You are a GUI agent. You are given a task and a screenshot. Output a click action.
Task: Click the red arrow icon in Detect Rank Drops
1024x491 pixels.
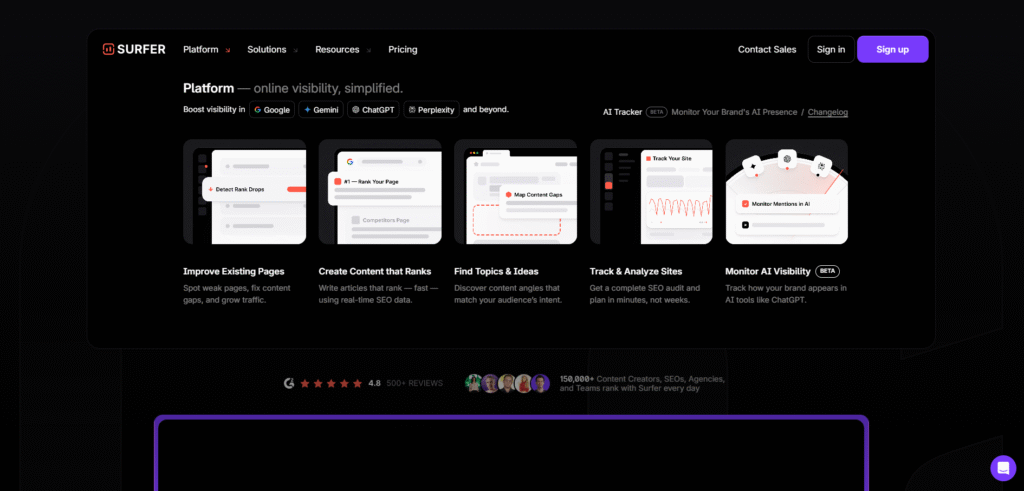click(211, 189)
